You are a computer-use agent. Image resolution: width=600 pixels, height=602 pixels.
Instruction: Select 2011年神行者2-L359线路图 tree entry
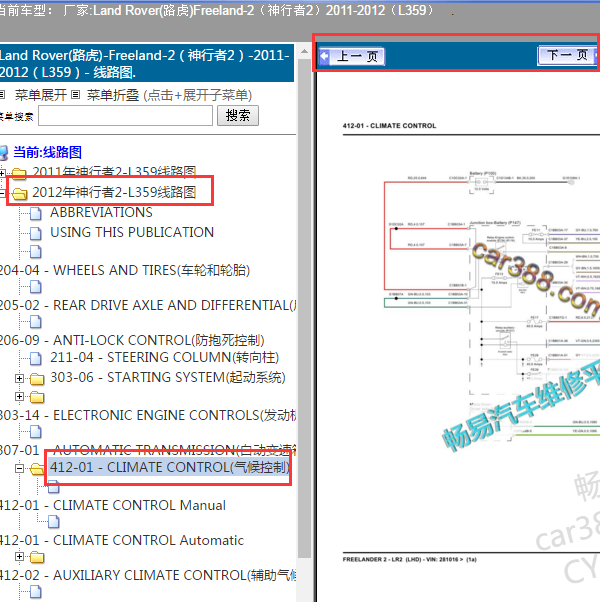(114, 172)
